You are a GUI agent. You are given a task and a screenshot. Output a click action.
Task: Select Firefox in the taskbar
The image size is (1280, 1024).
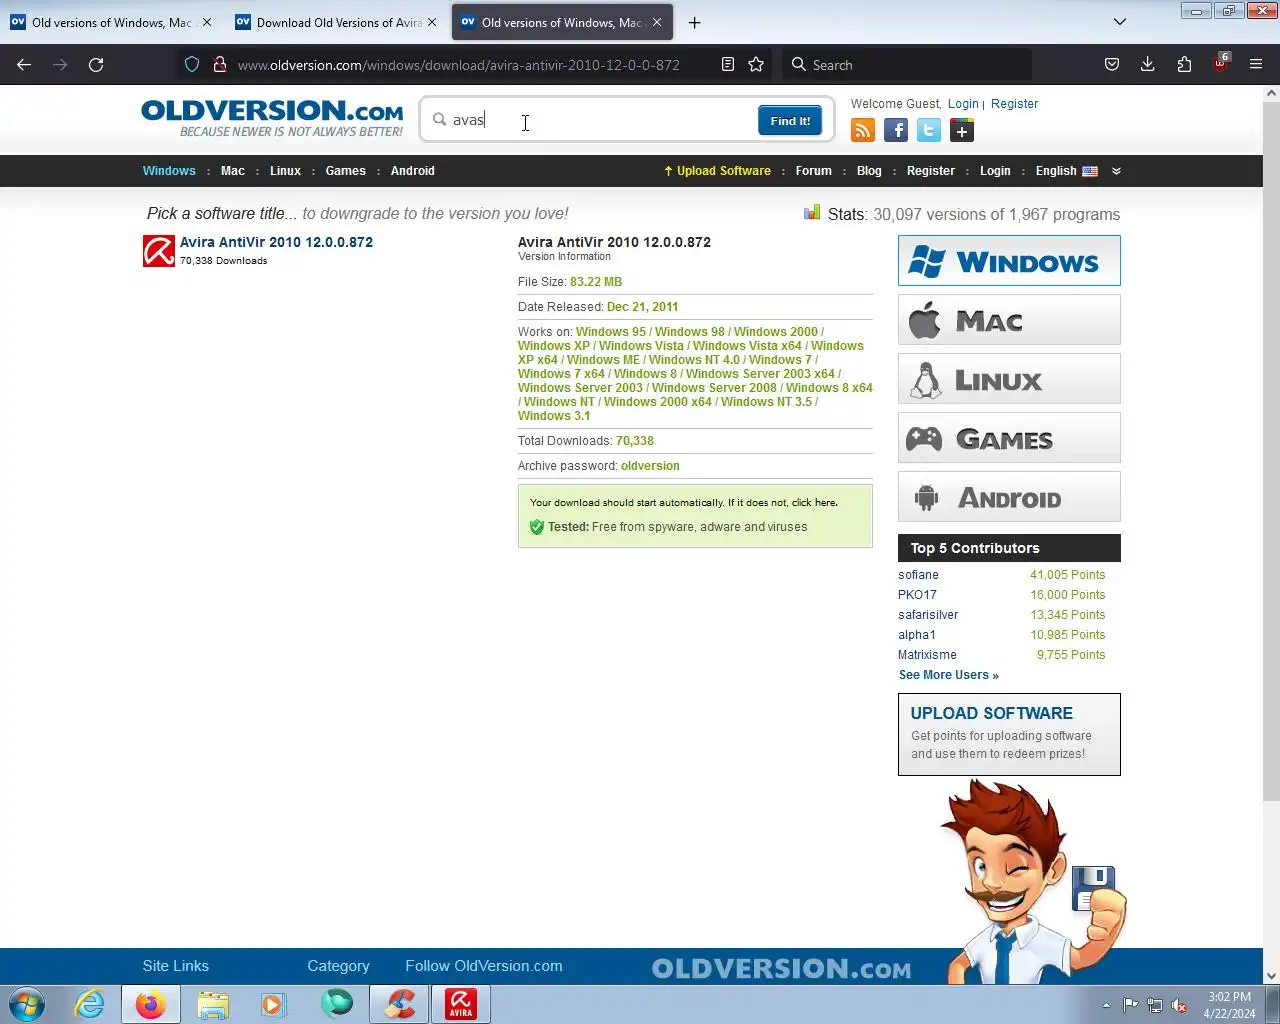click(x=151, y=1004)
